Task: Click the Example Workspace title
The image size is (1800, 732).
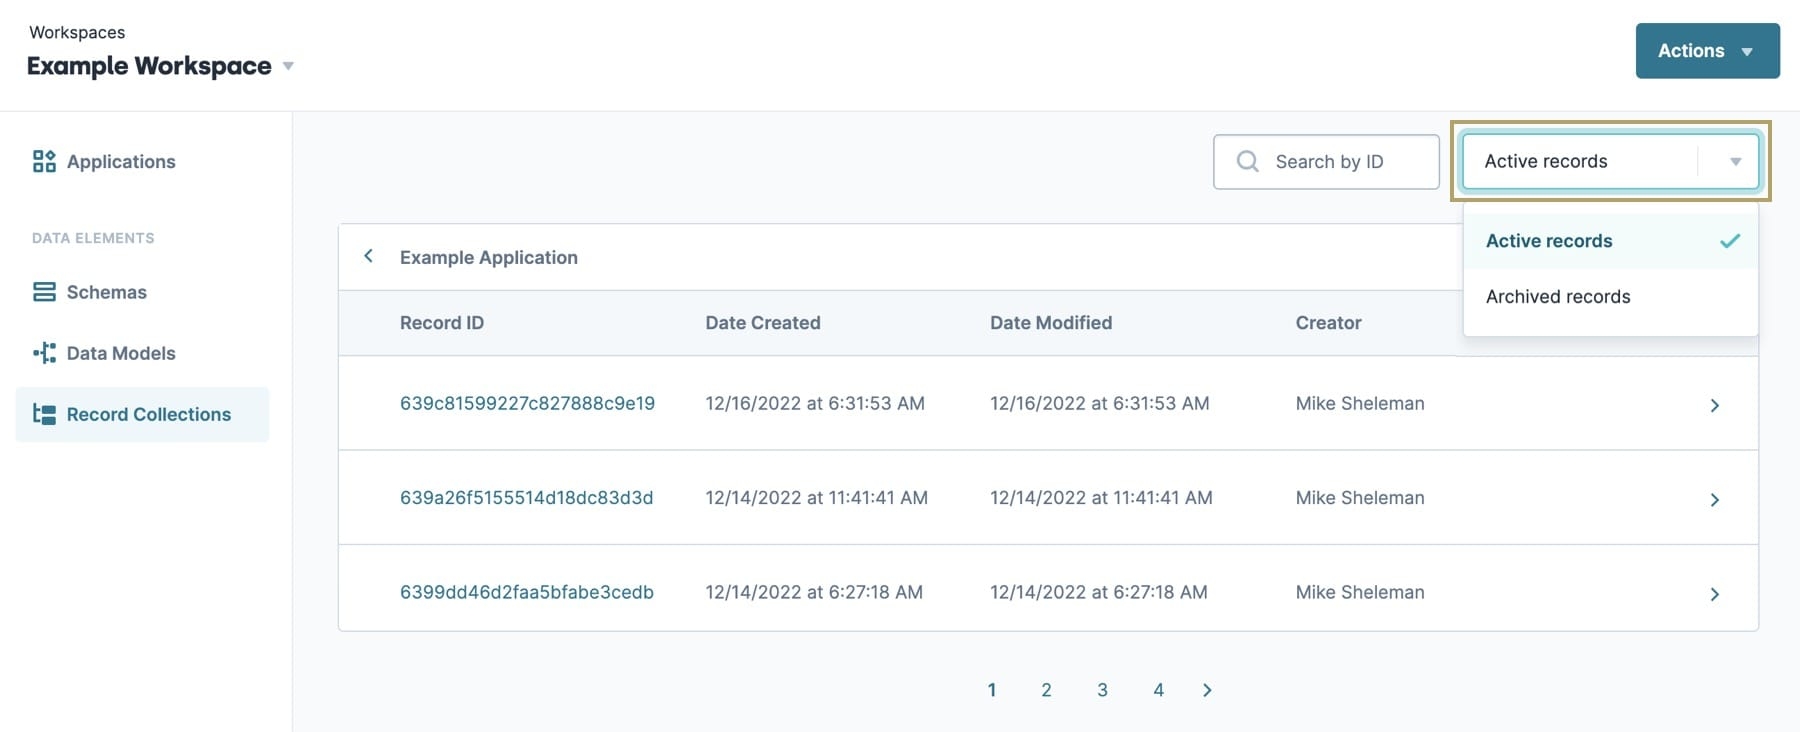Action: (149, 66)
